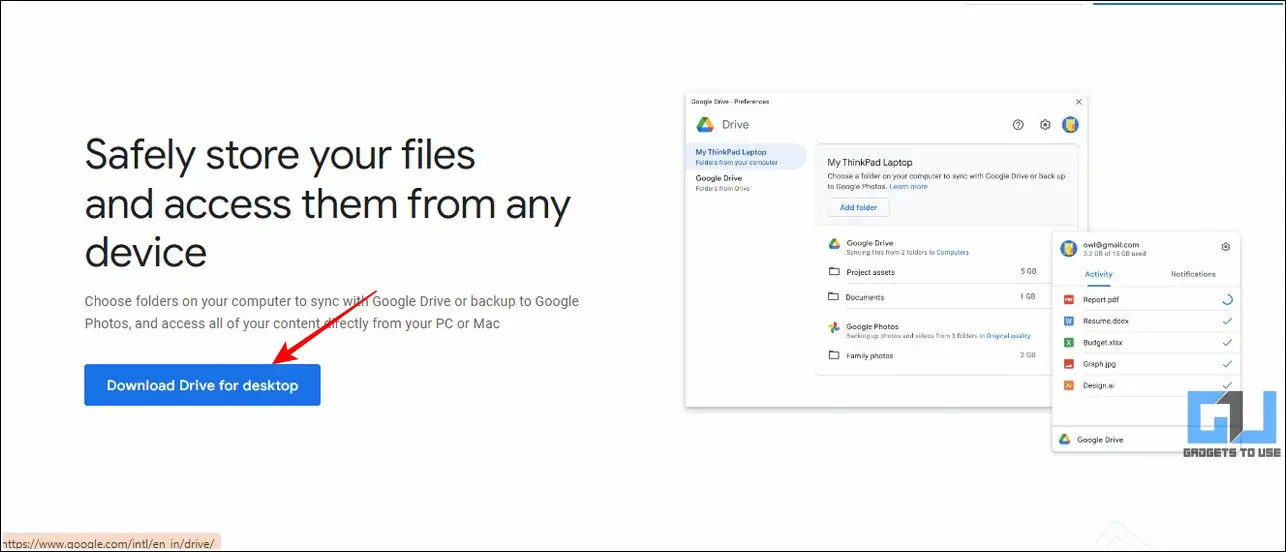Close the Drive Preferences window
The height and width of the screenshot is (552, 1286).
[1078, 102]
